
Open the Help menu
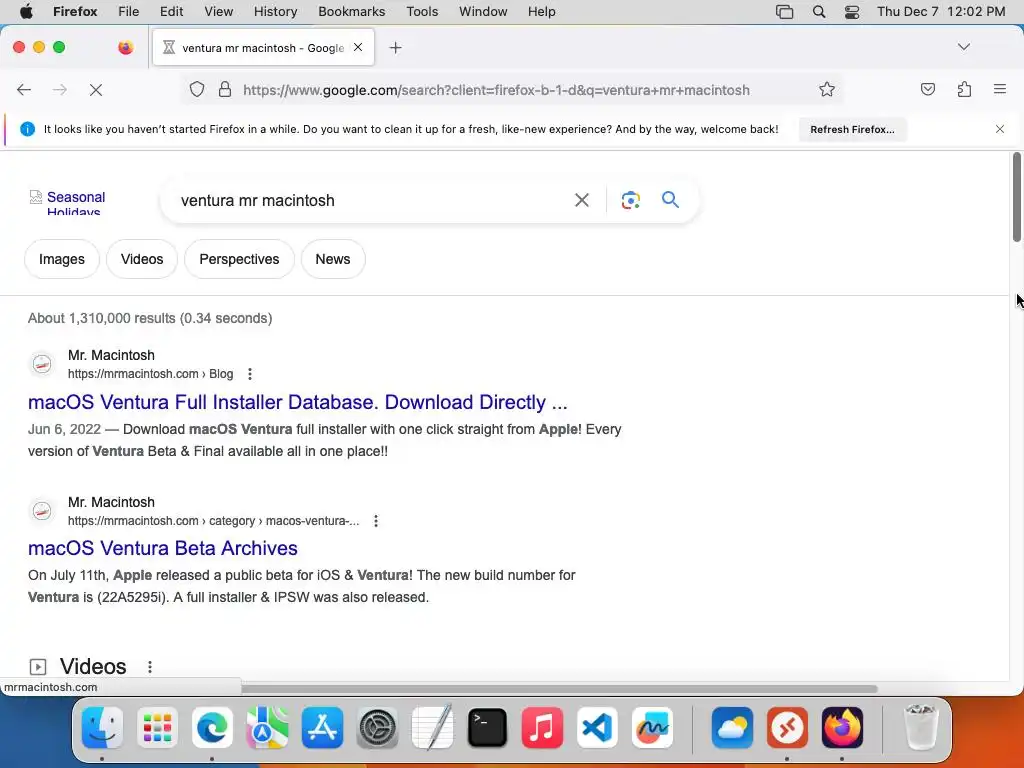(x=541, y=11)
